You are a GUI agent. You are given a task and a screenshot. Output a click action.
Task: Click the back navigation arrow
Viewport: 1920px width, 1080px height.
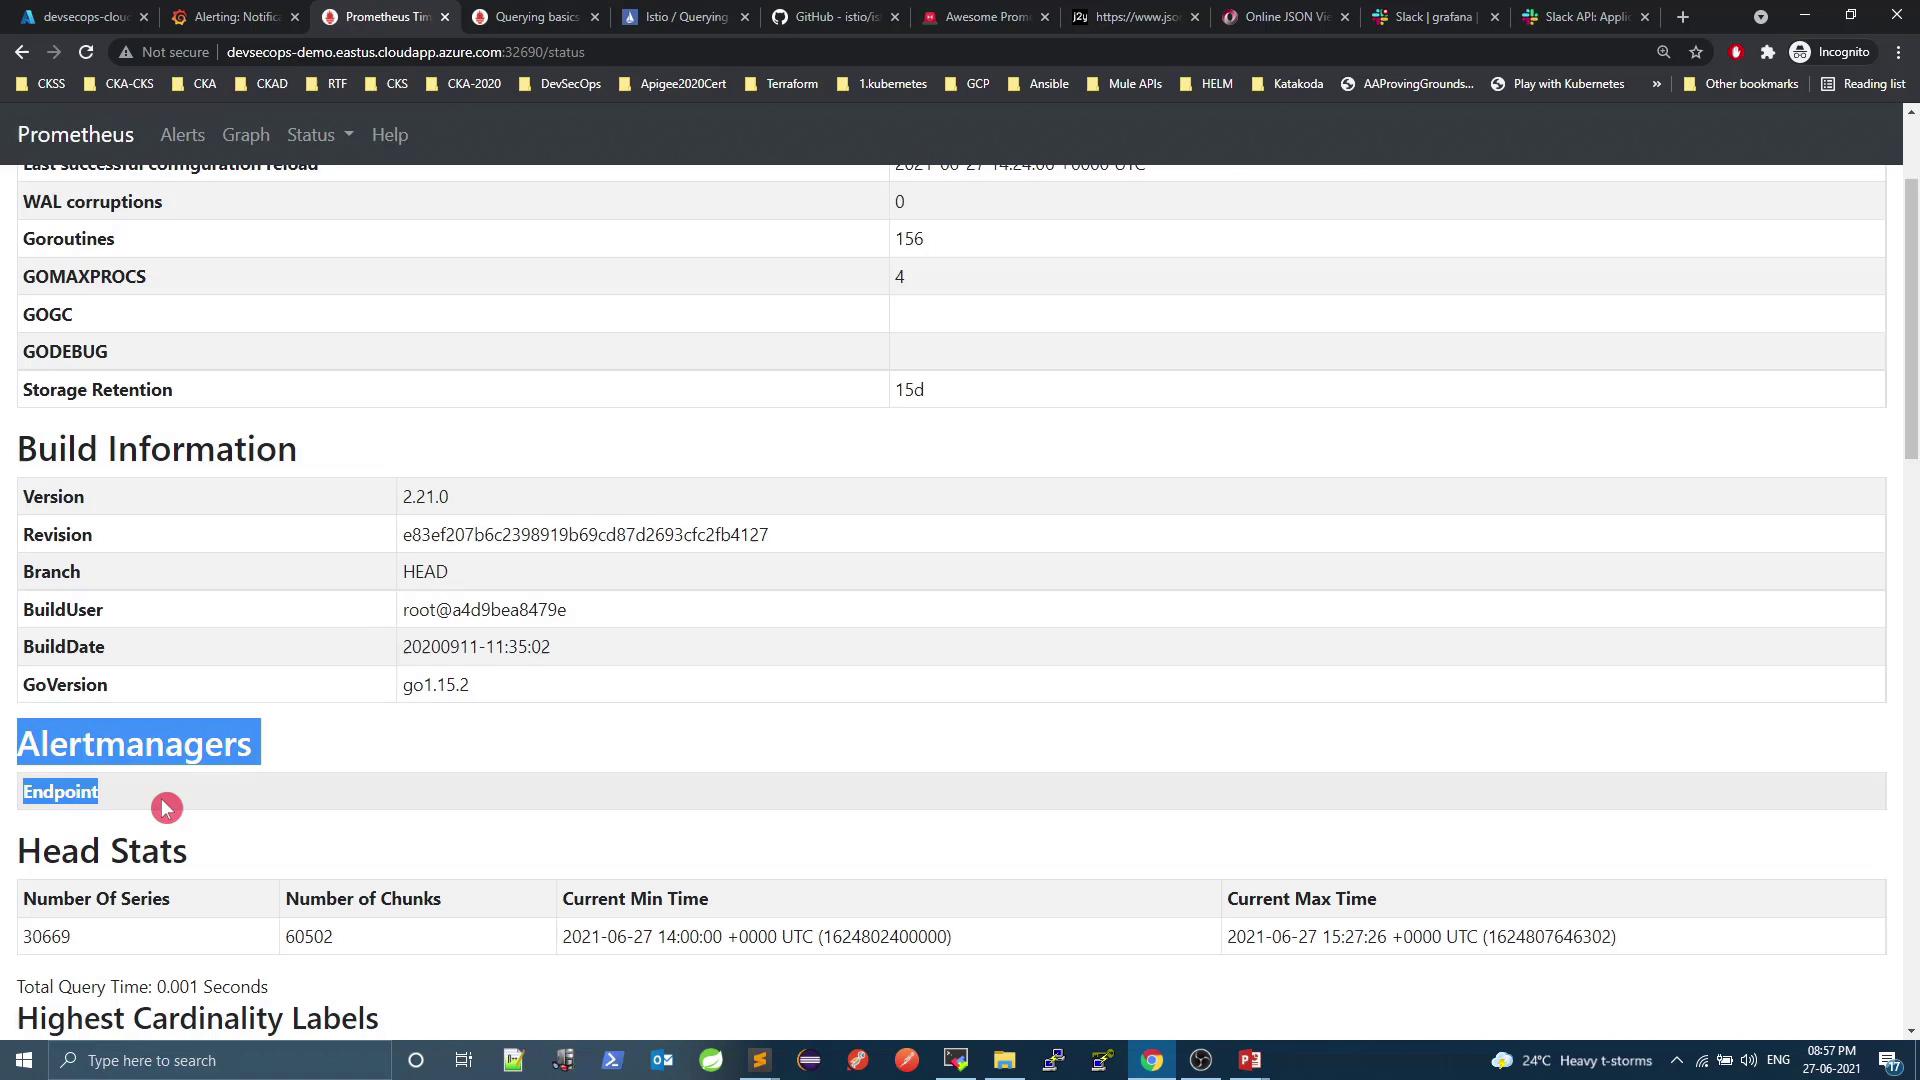pyautogui.click(x=22, y=52)
